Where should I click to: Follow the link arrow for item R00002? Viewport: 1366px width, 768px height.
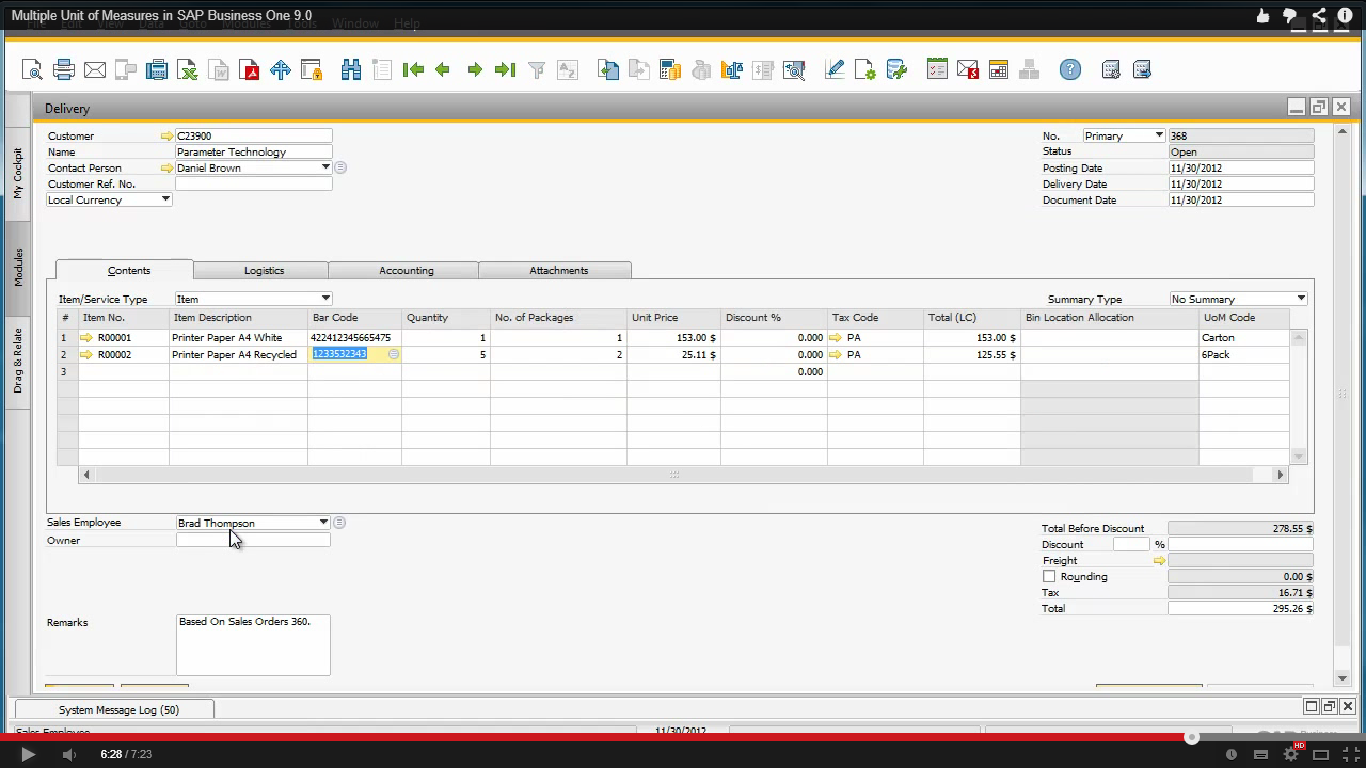click(86, 354)
